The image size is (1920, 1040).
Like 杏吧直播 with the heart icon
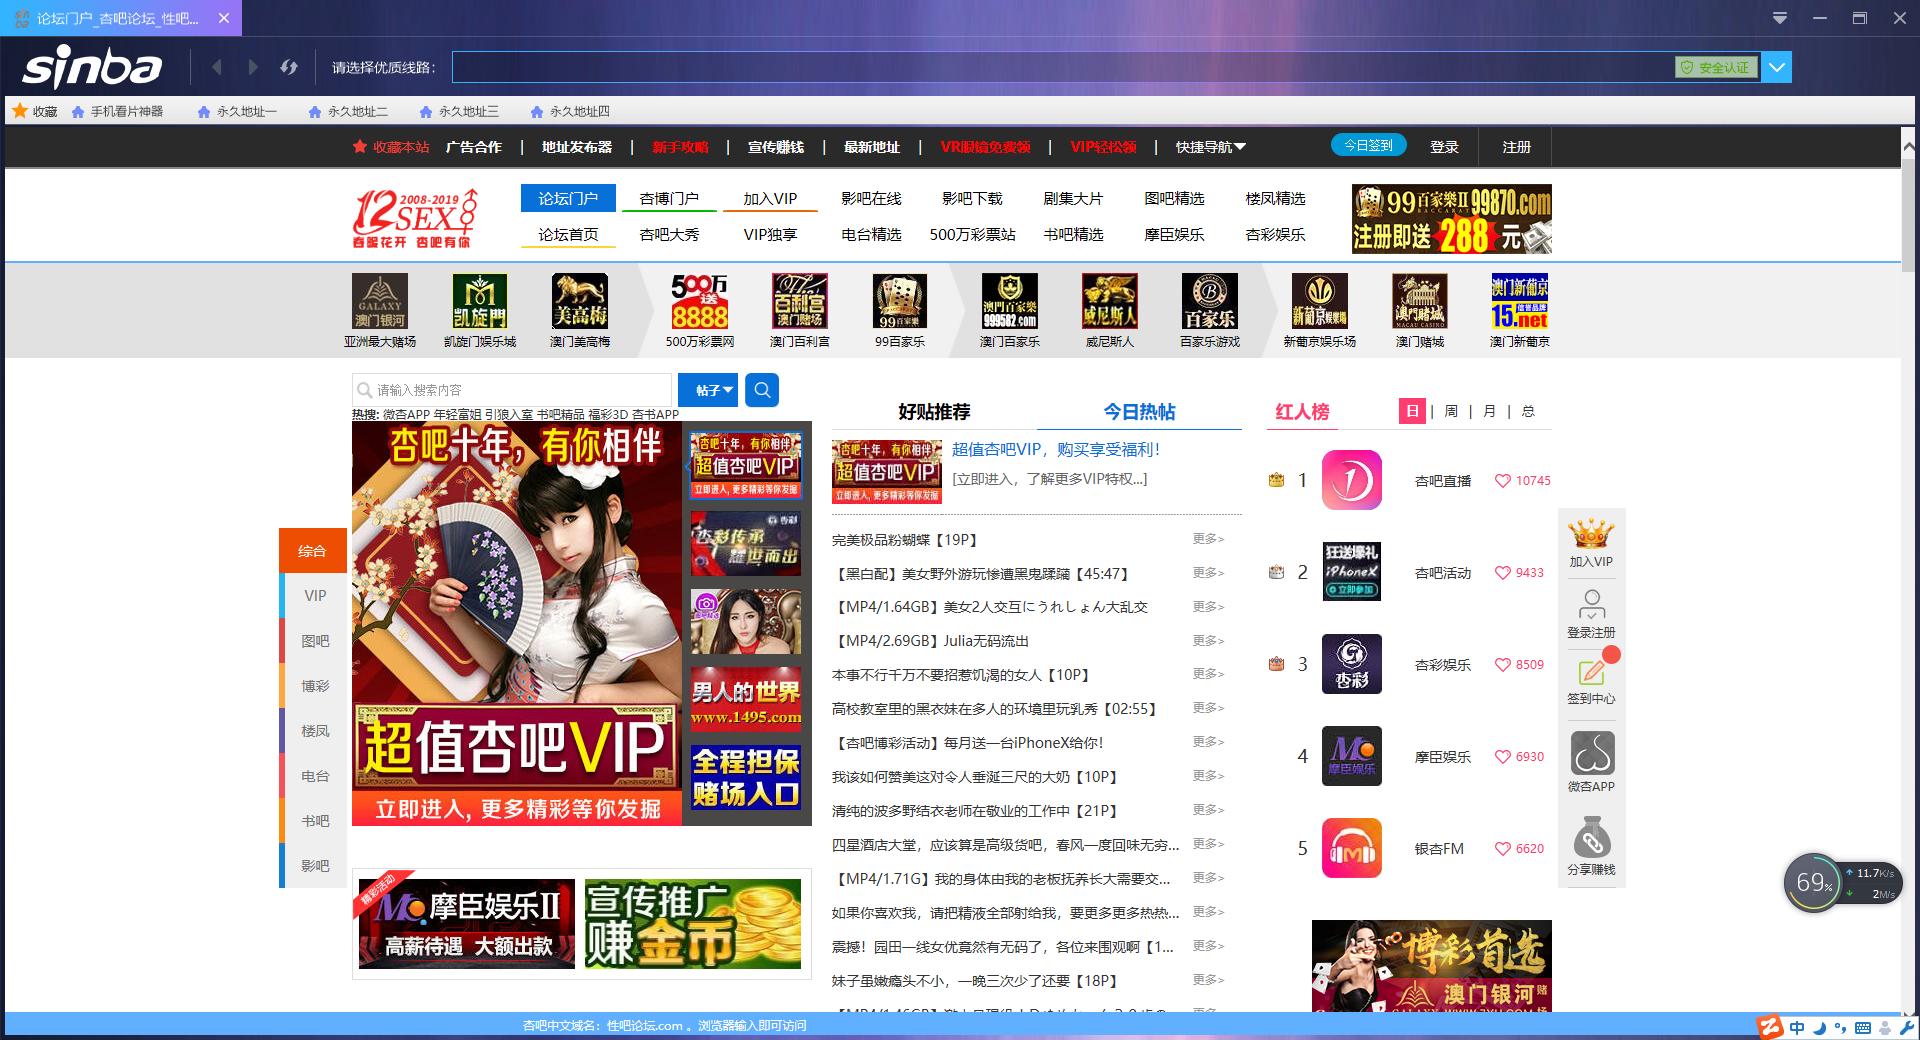(1502, 481)
